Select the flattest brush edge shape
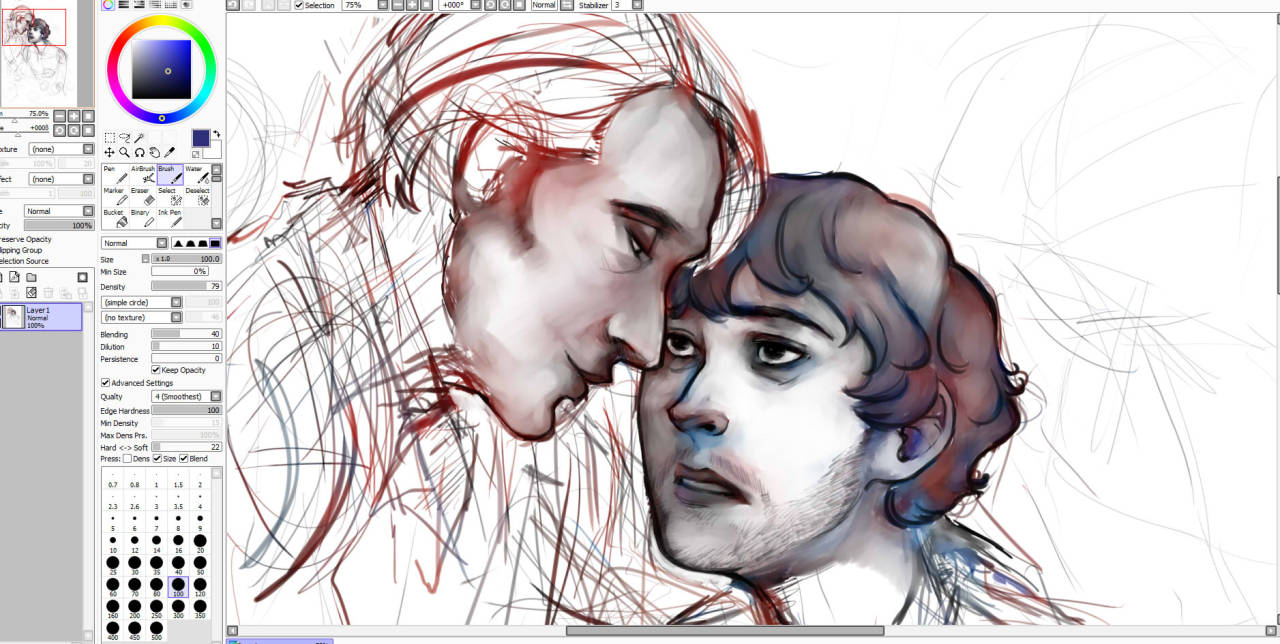The width and height of the screenshot is (1280, 644). tap(215, 243)
